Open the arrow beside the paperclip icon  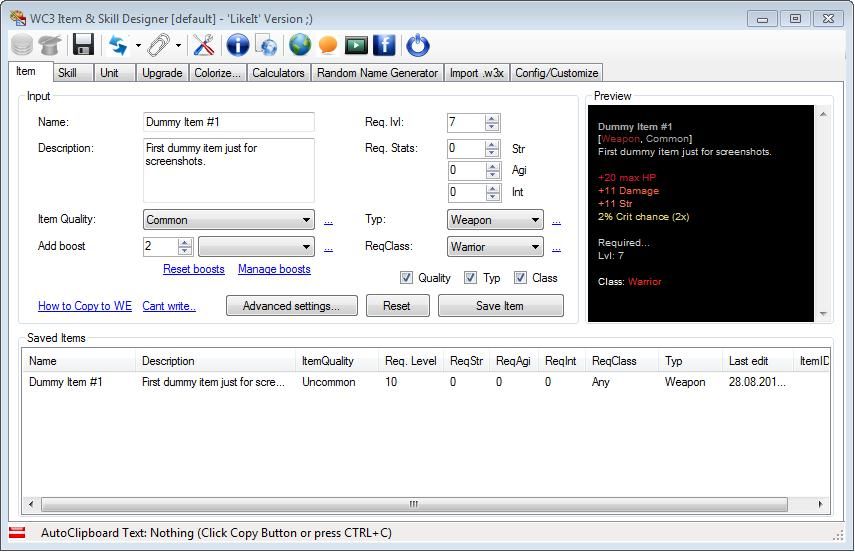coord(178,46)
